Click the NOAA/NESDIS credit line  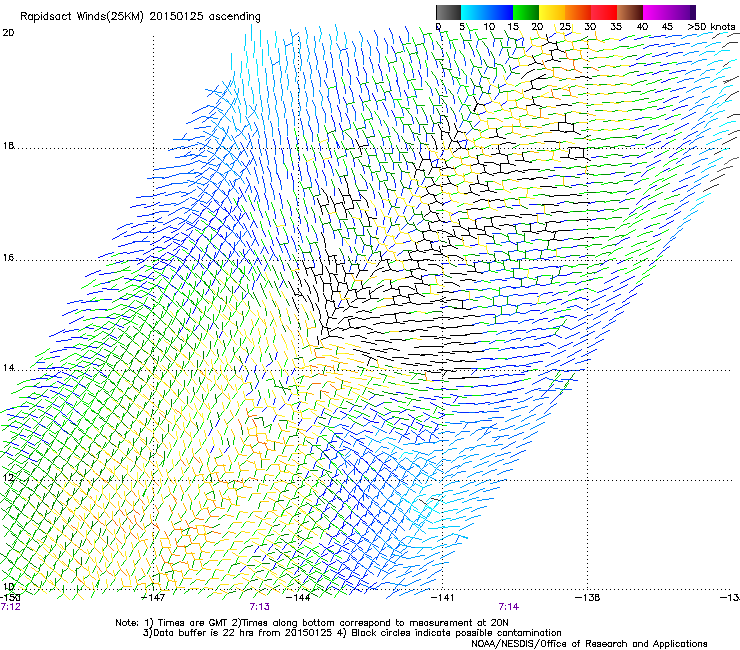pos(589,644)
